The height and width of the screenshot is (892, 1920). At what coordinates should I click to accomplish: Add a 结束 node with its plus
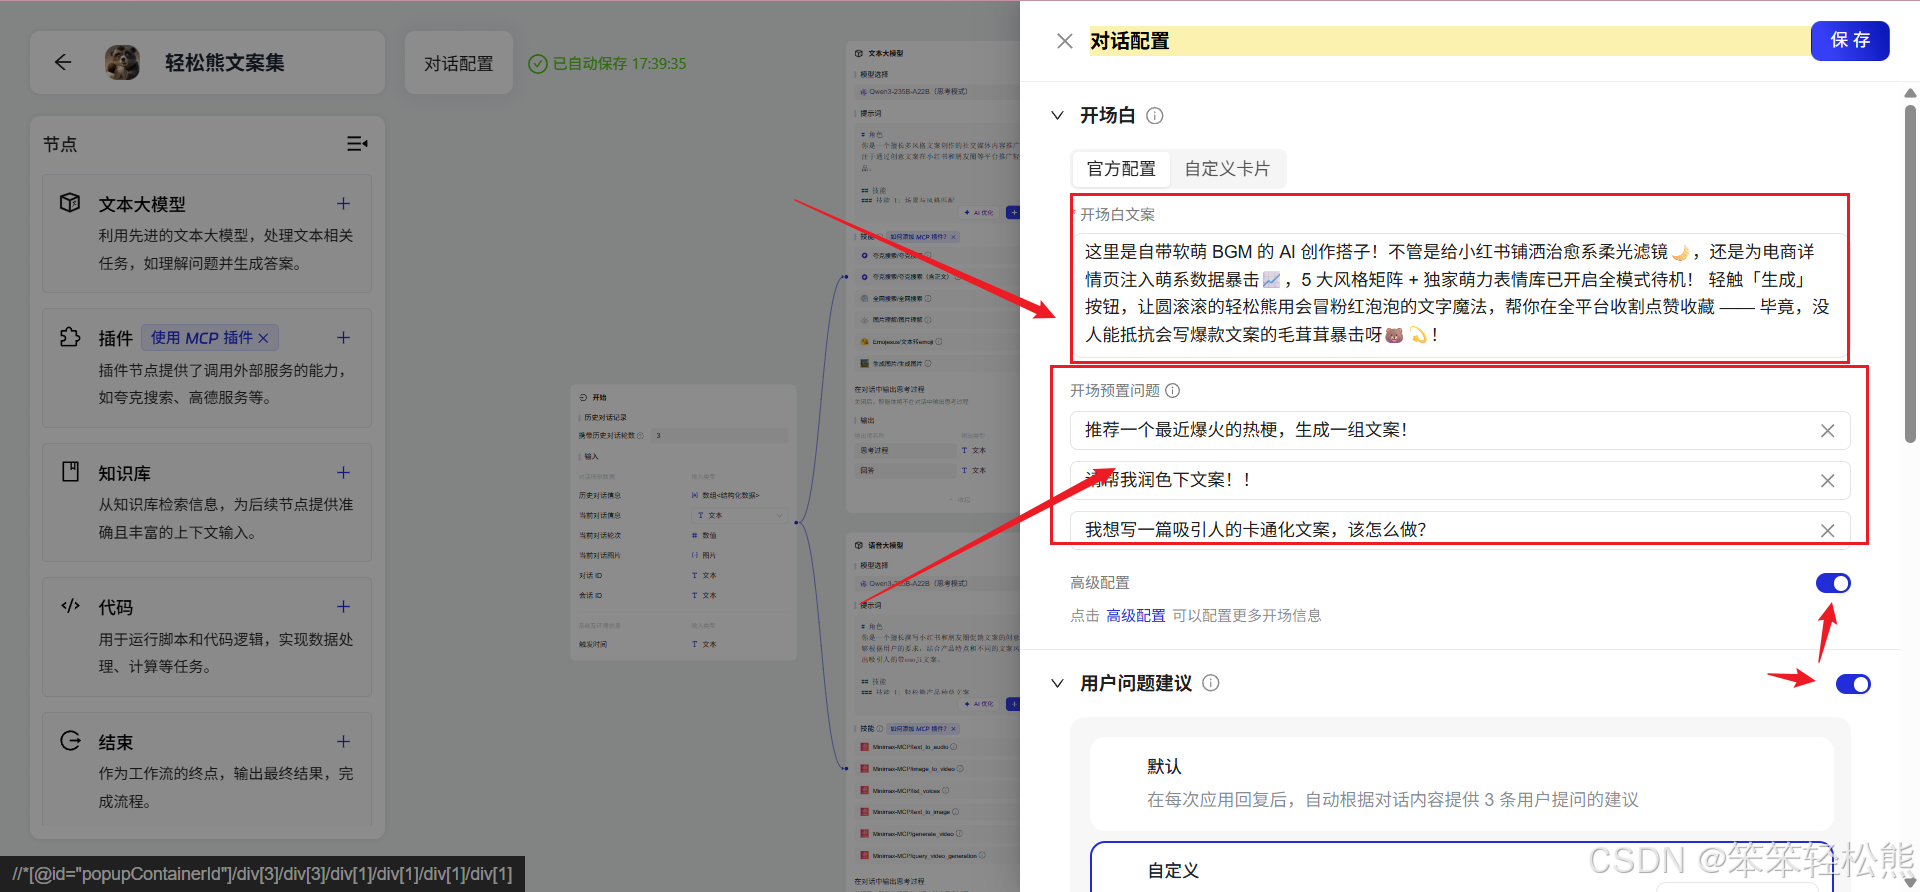coord(343,741)
